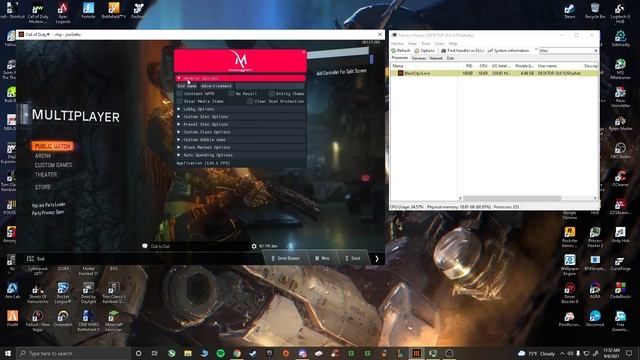Click the gear icon in the game lobby bar

(x=254, y=246)
